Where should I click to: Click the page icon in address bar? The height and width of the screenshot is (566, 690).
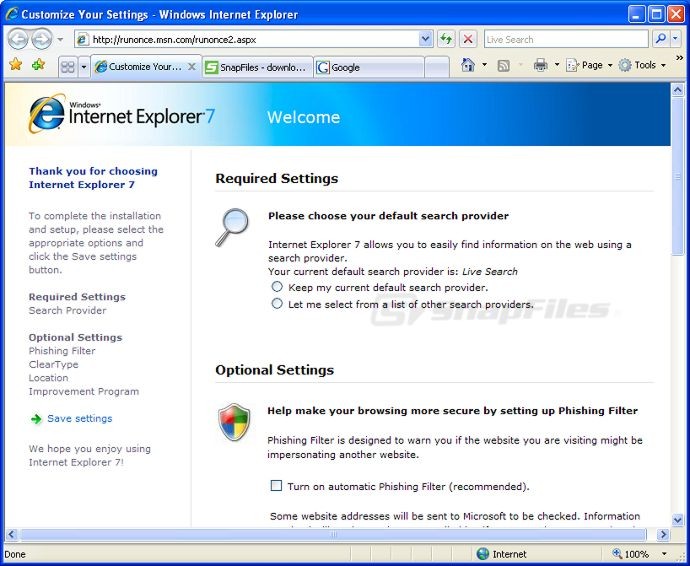click(82, 40)
